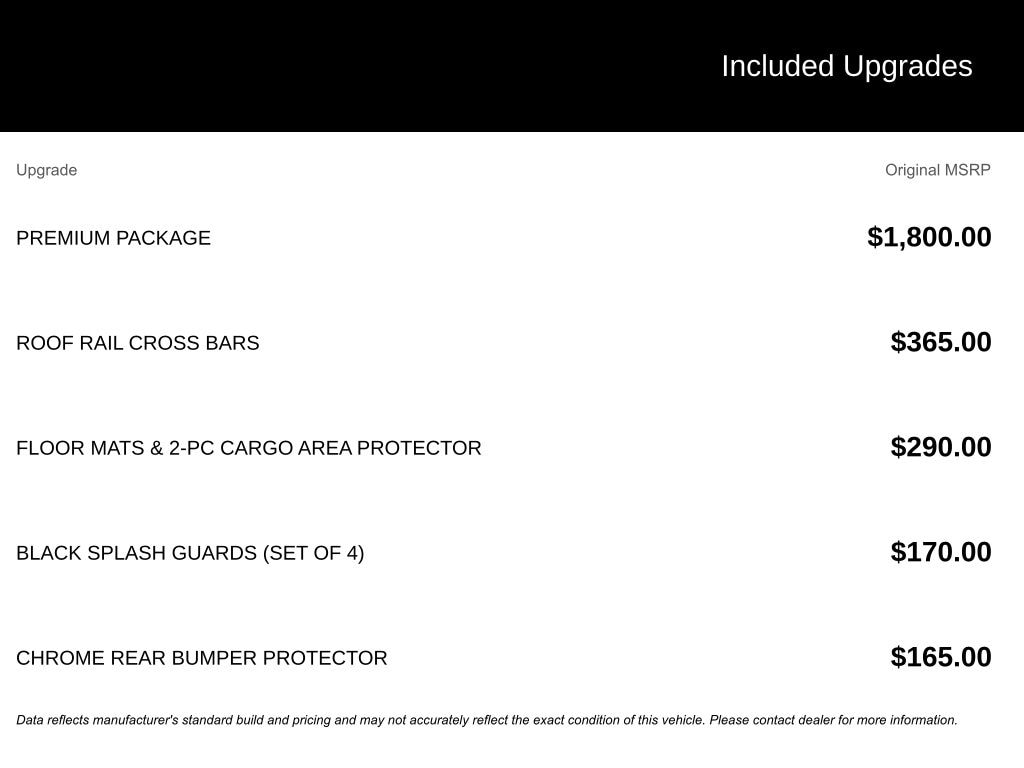Click the "(SET OF 4)" text
1024x768 pixels.
pyautogui.click(x=313, y=553)
